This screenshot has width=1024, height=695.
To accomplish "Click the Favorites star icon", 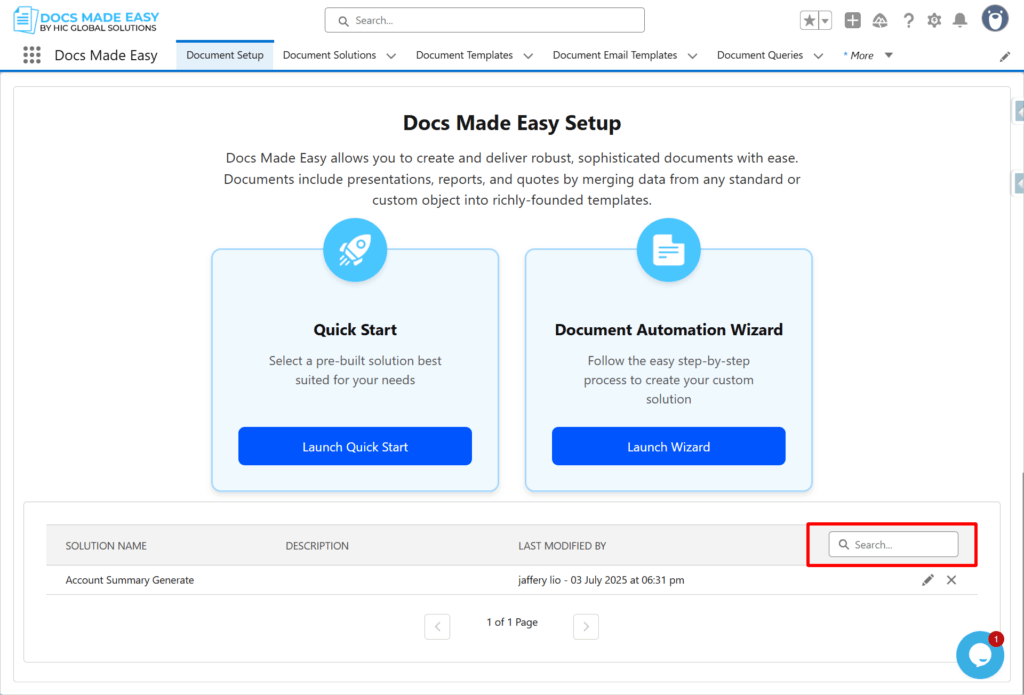I will coord(809,20).
